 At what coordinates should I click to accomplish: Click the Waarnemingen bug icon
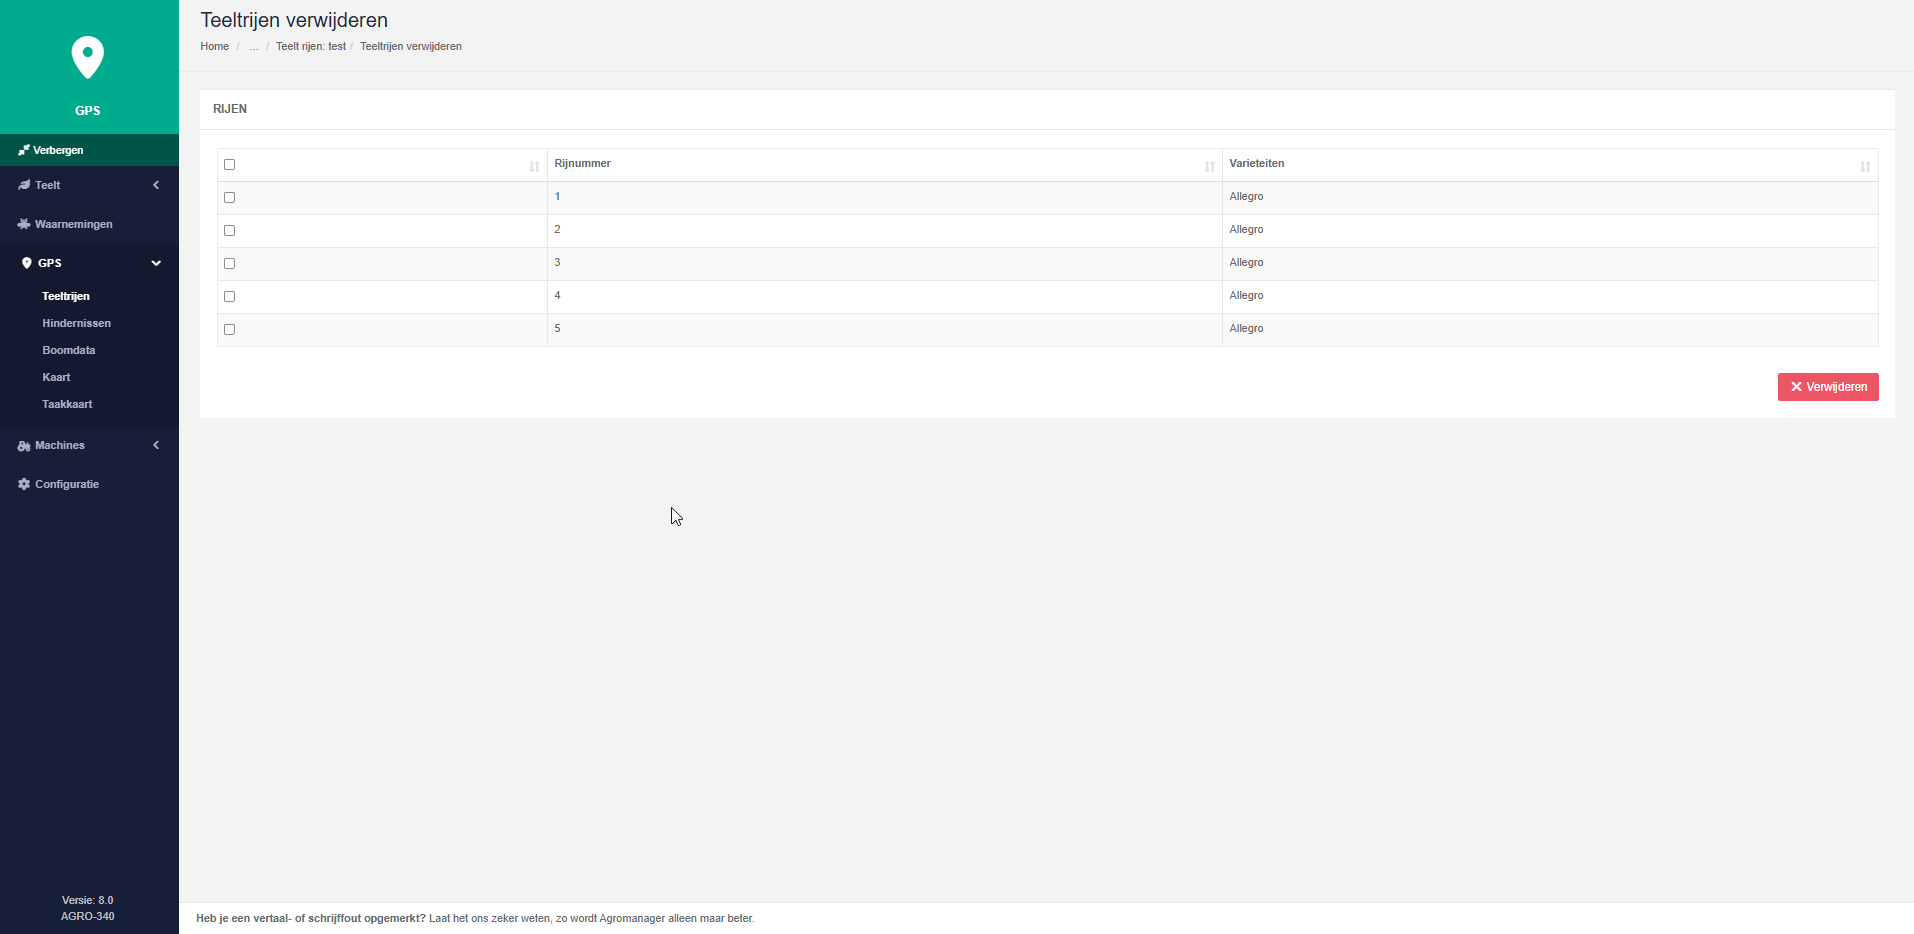(x=24, y=224)
